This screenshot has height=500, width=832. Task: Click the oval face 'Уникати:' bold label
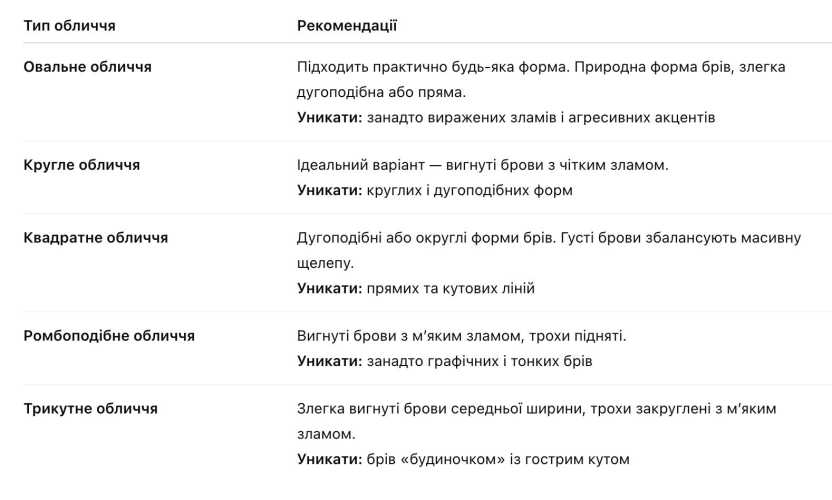330,117
